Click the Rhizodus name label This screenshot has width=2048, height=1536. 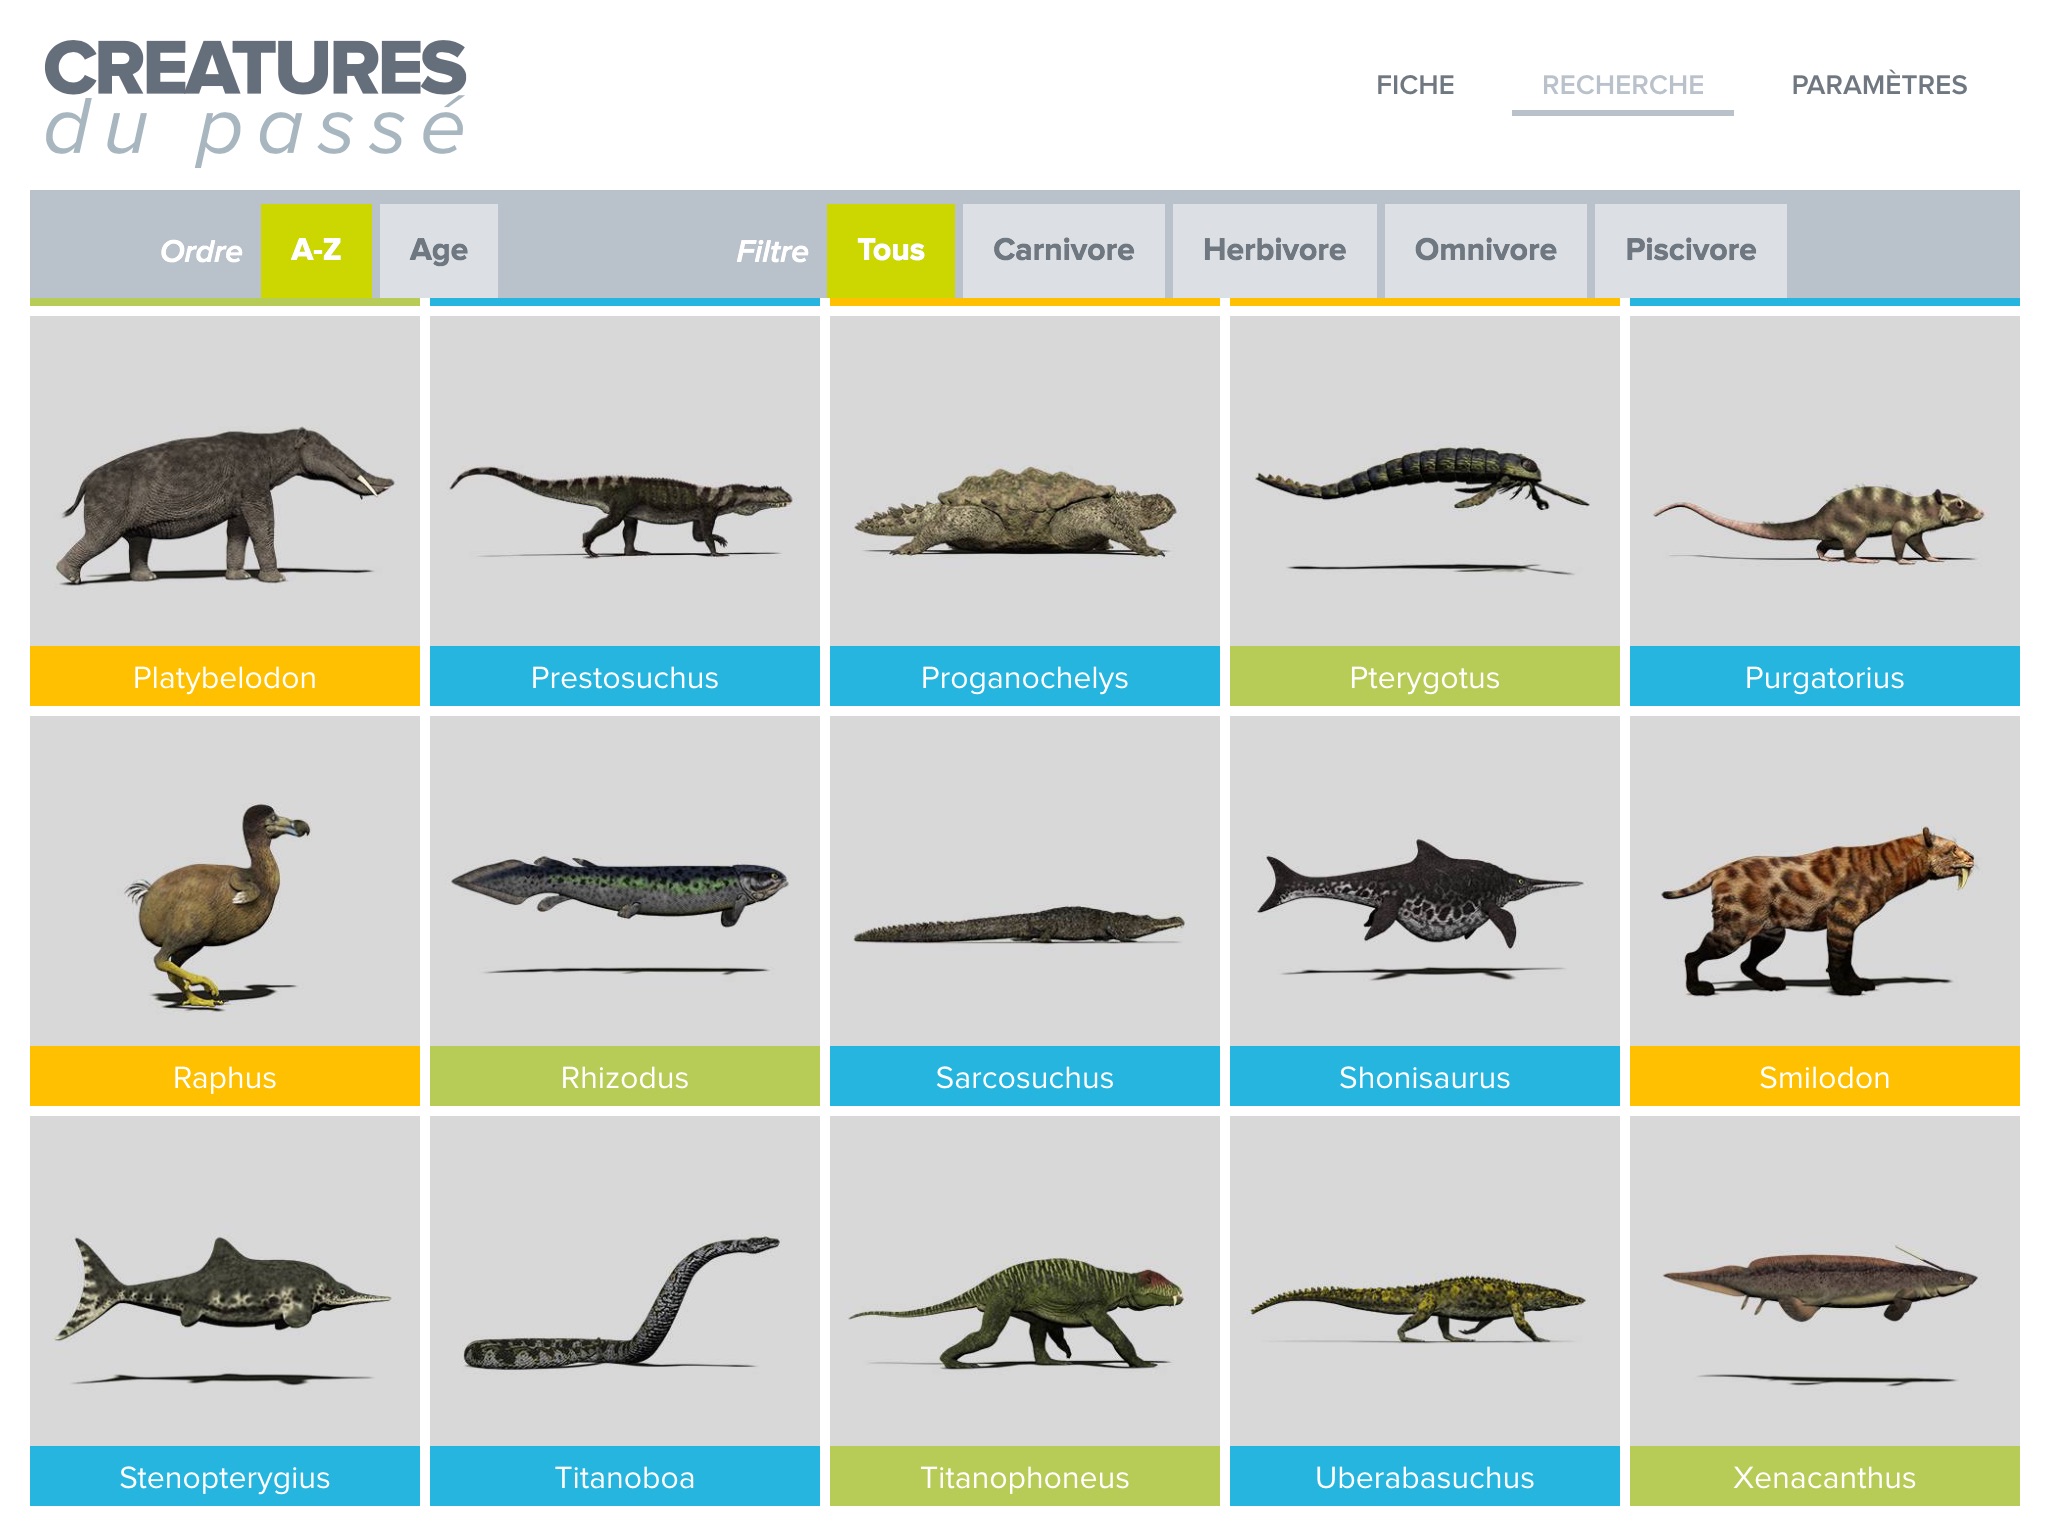coord(625,1077)
